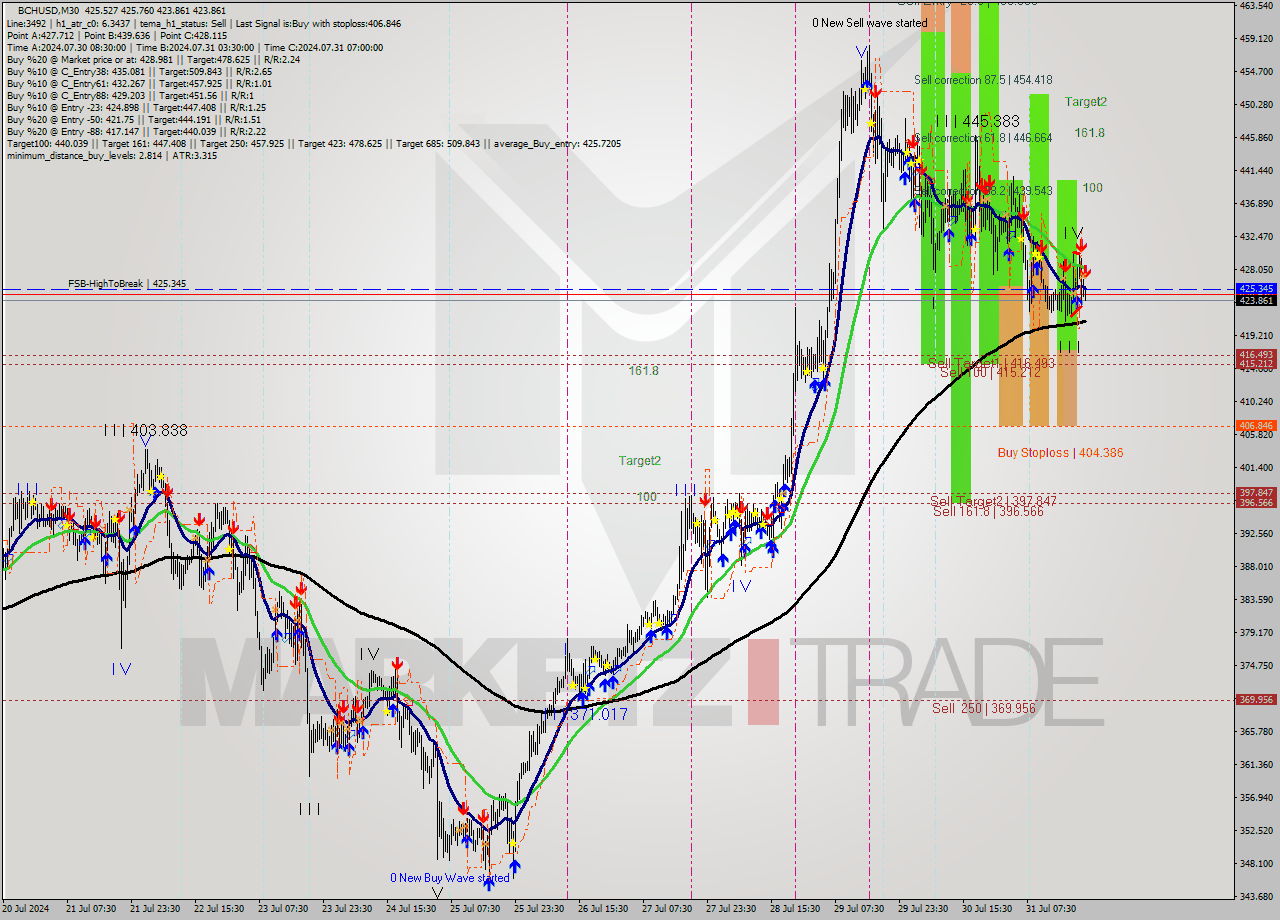Click the 'Buy %10 @ C_Entry88: 429.203' line

coord(132,95)
